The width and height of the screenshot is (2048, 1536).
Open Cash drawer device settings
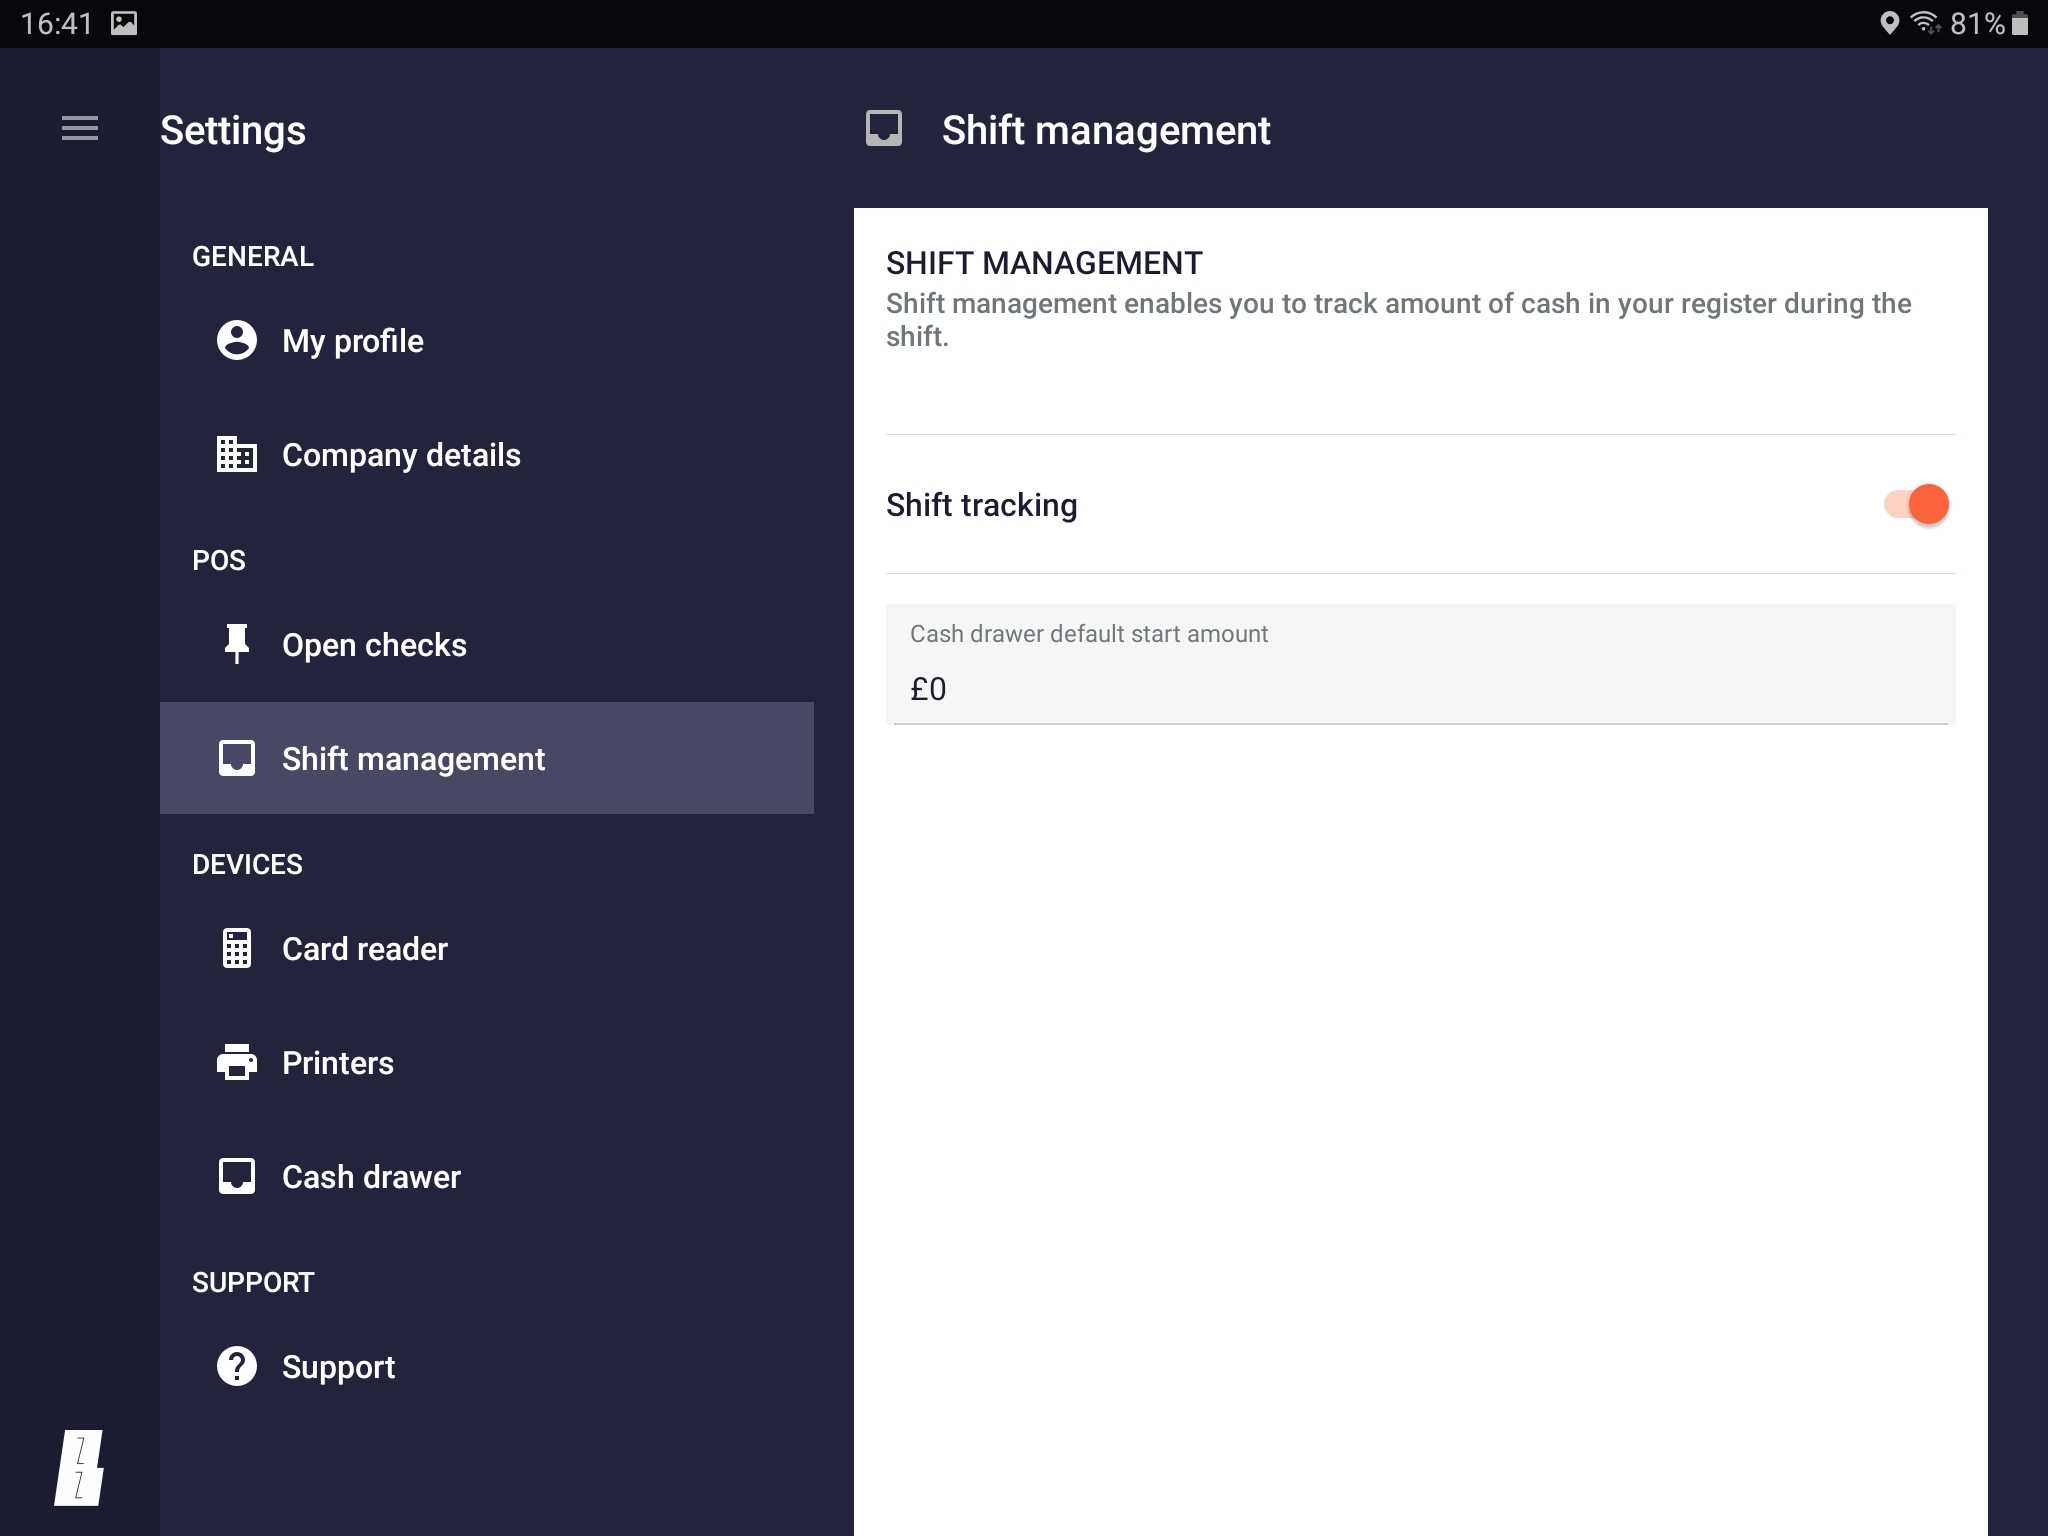click(x=487, y=1177)
